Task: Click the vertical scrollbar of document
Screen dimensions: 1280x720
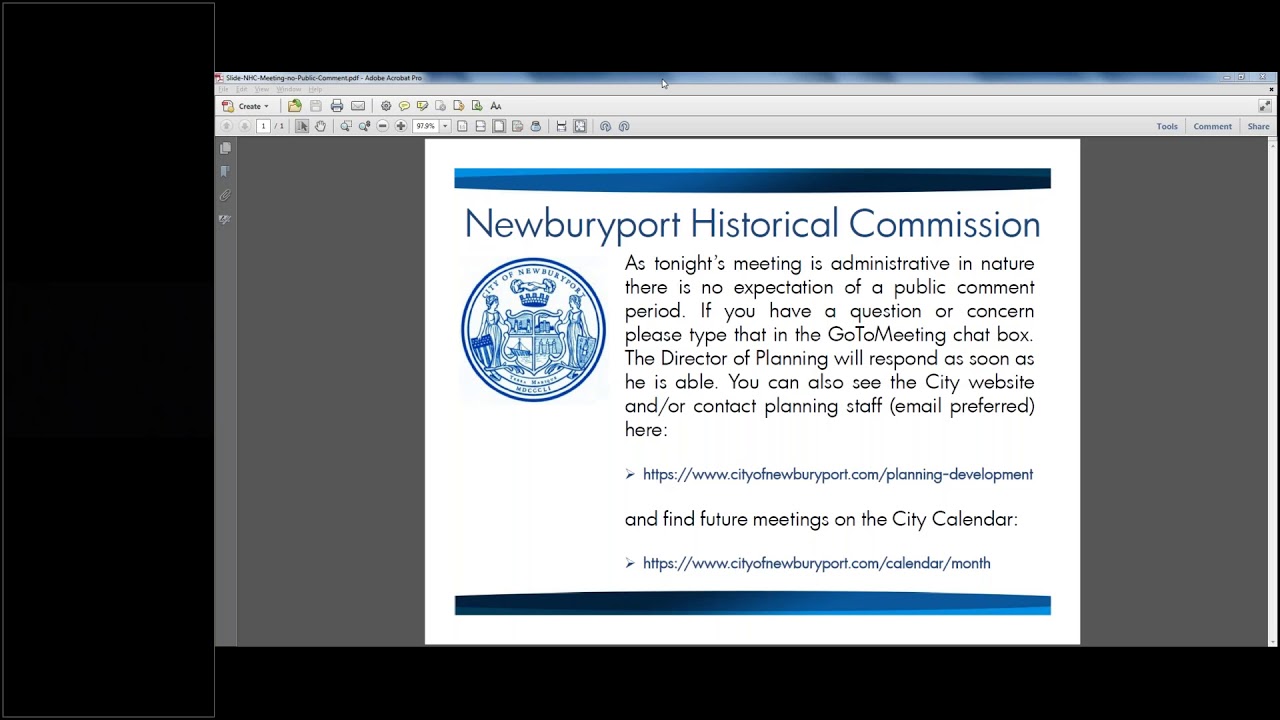Action: [x=1272, y=391]
